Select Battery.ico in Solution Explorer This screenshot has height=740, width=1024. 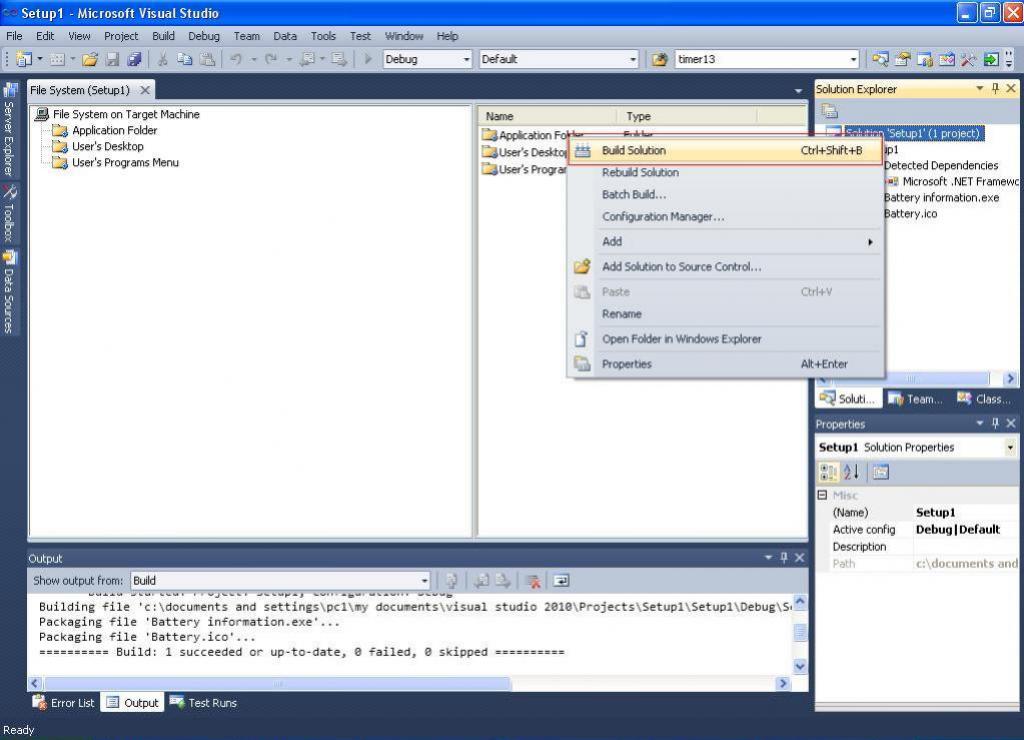pyautogui.click(x=910, y=214)
